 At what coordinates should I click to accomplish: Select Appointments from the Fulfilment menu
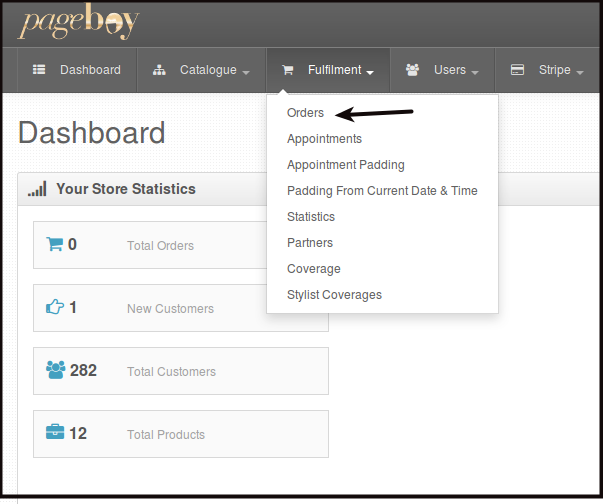click(324, 139)
